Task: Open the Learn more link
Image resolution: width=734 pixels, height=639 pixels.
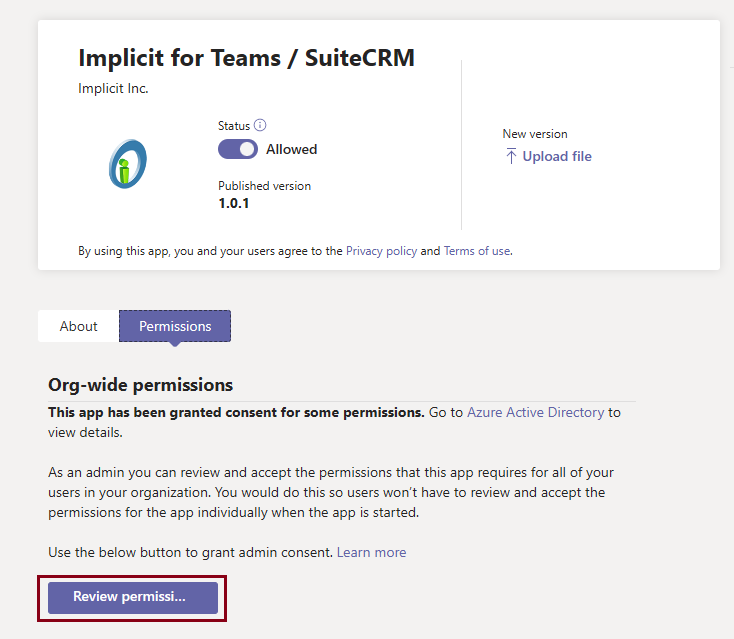Action: (371, 552)
